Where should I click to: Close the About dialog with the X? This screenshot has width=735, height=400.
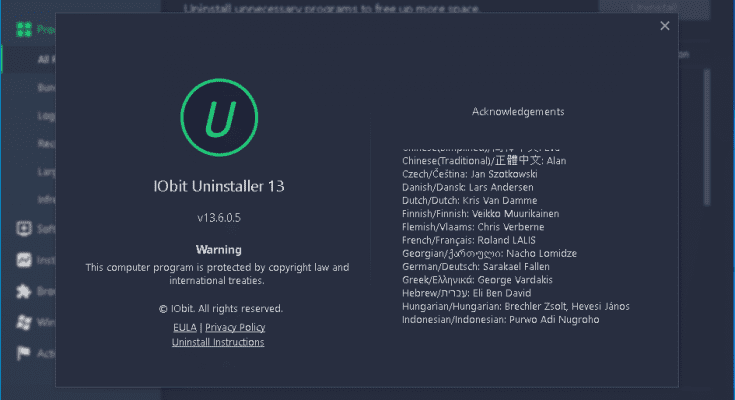(665, 26)
